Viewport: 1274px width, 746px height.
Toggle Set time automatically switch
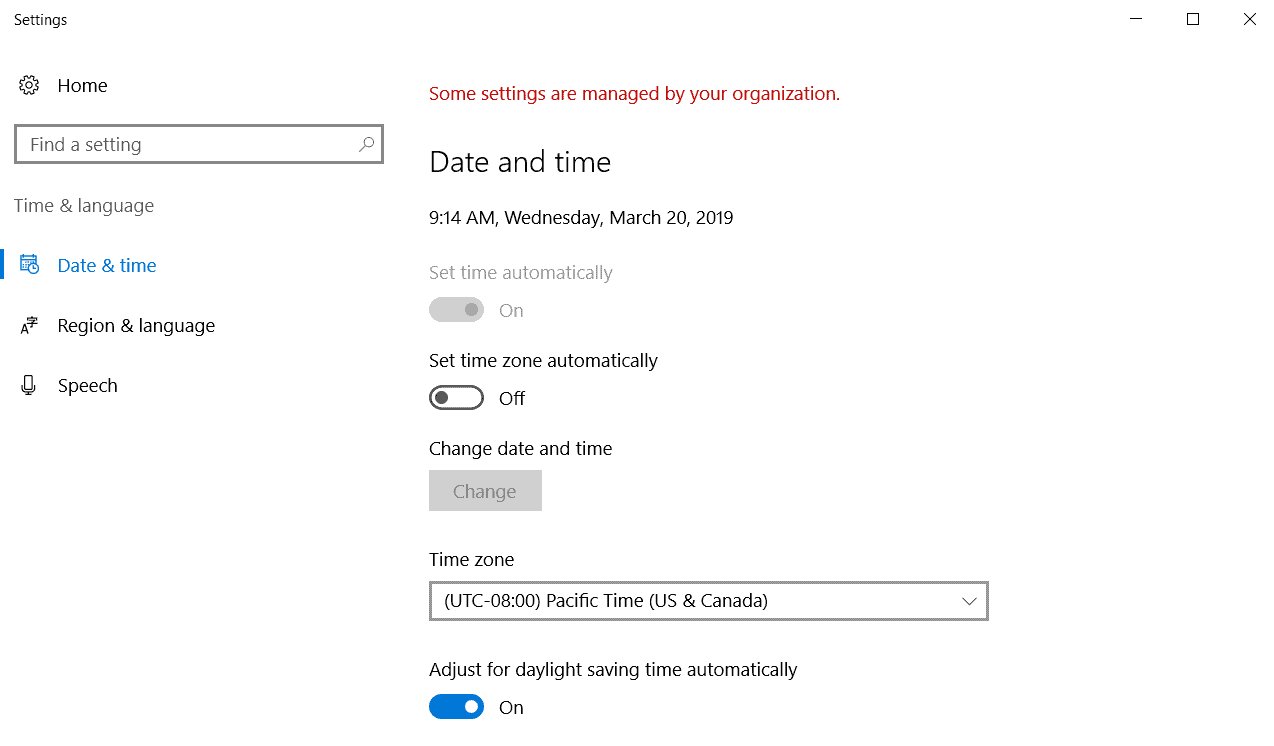point(456,310)
